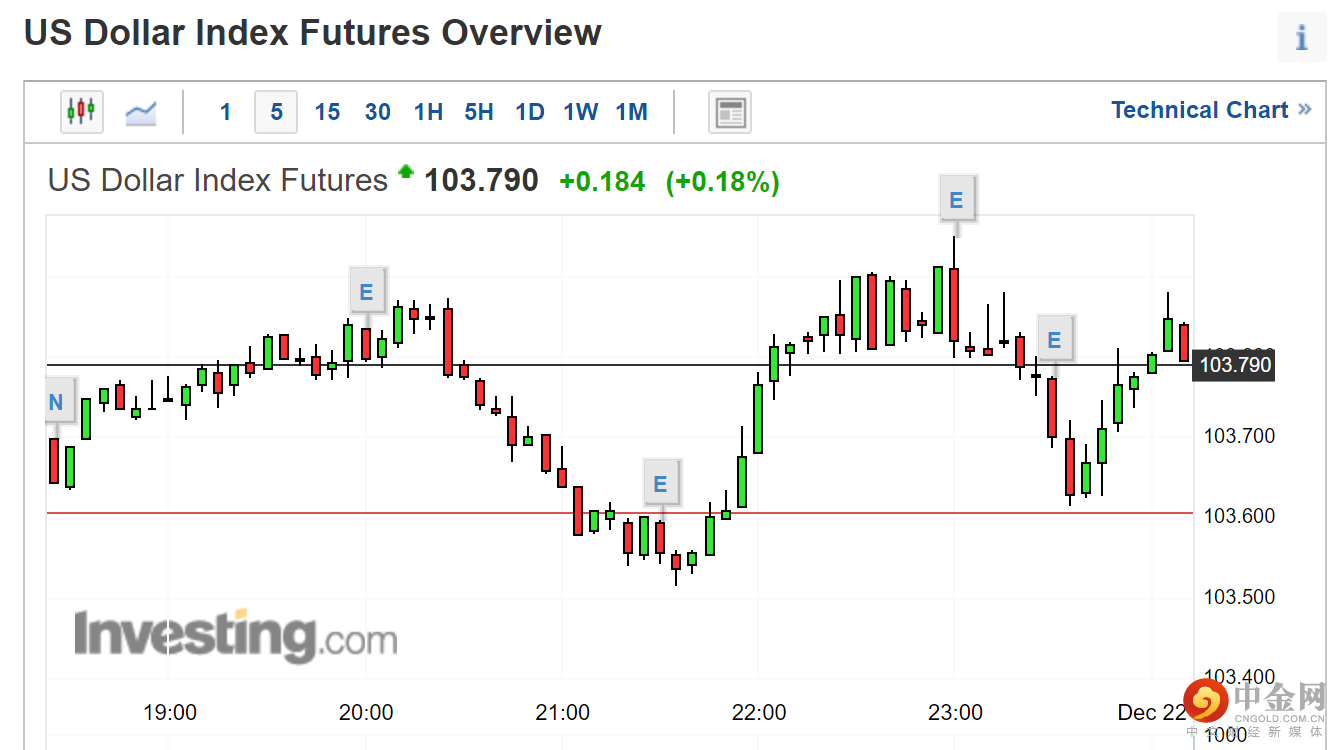Click the N news marker on chart
Viewport: 1340px width, 750px height.
point(57,402)
